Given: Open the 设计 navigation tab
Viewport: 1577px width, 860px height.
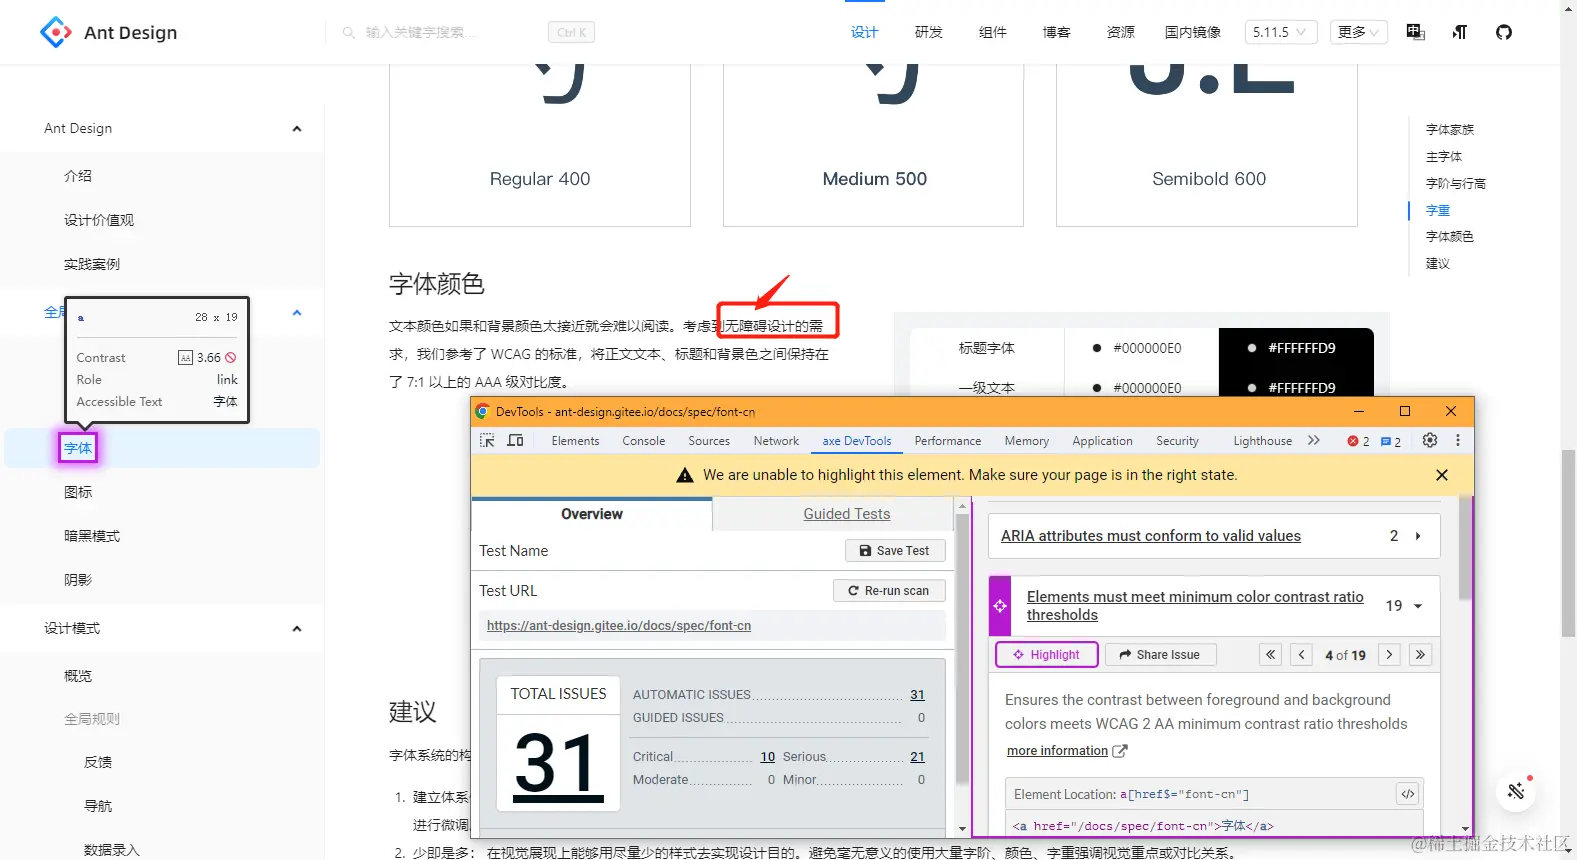Looking at the screenshot, I should pyautogui.click(x=865, y=32).
